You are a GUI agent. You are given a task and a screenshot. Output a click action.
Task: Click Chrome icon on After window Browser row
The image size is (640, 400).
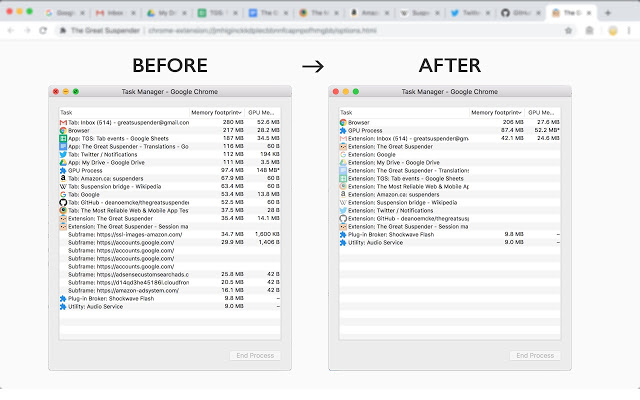tap(343, 122)
